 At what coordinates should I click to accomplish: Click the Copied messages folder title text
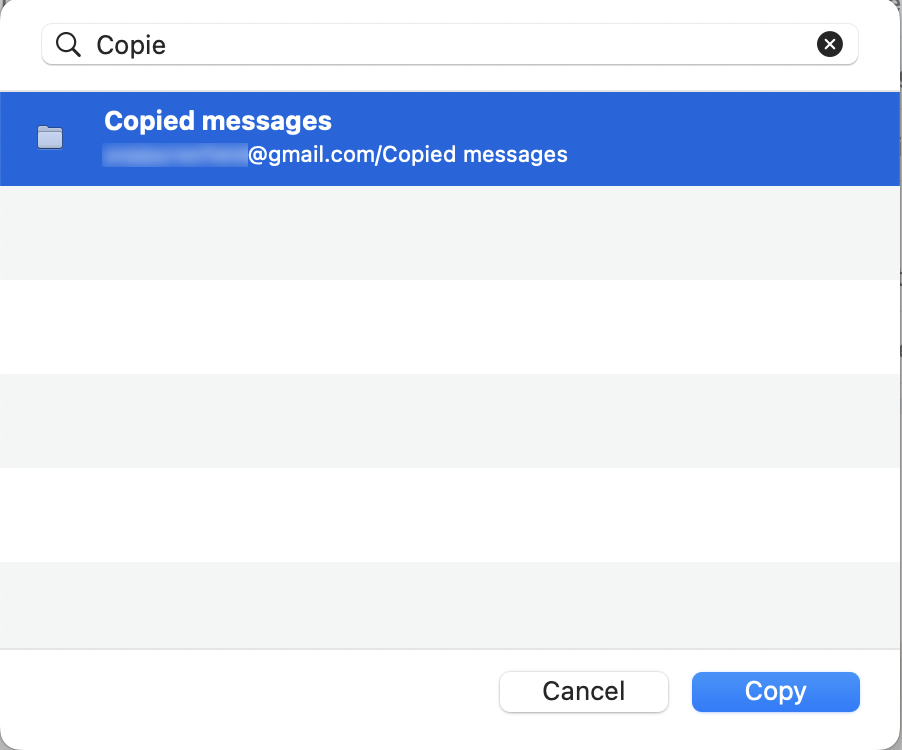(217, 120)
